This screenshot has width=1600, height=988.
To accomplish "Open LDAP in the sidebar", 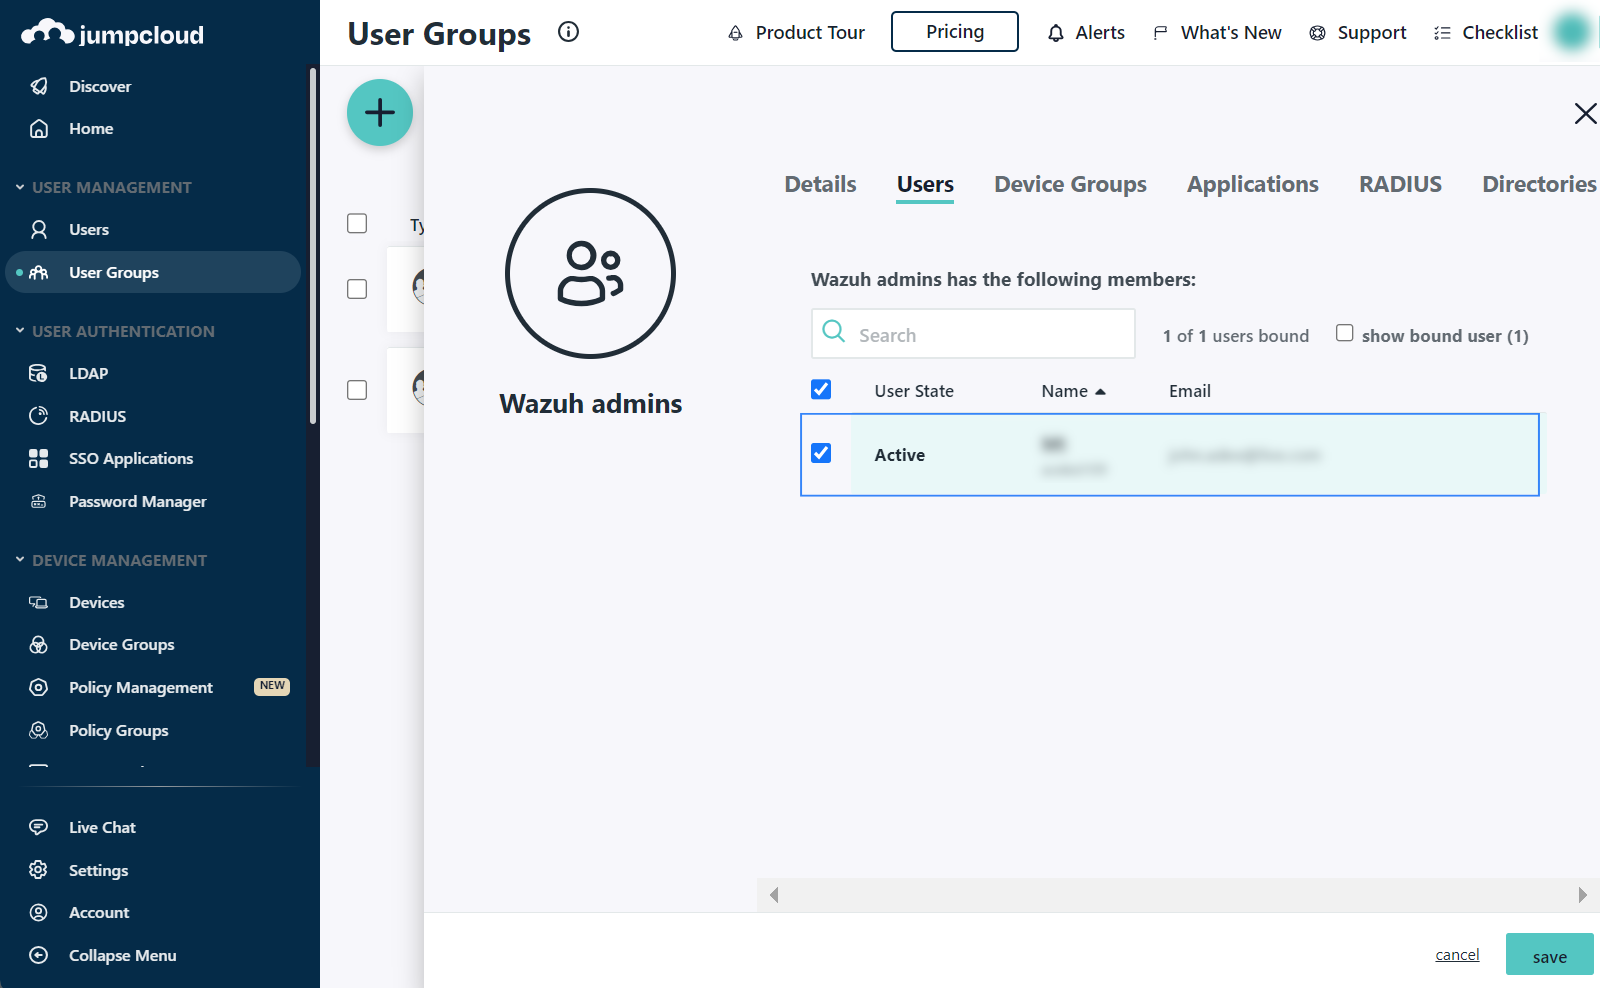I will 88,374.
